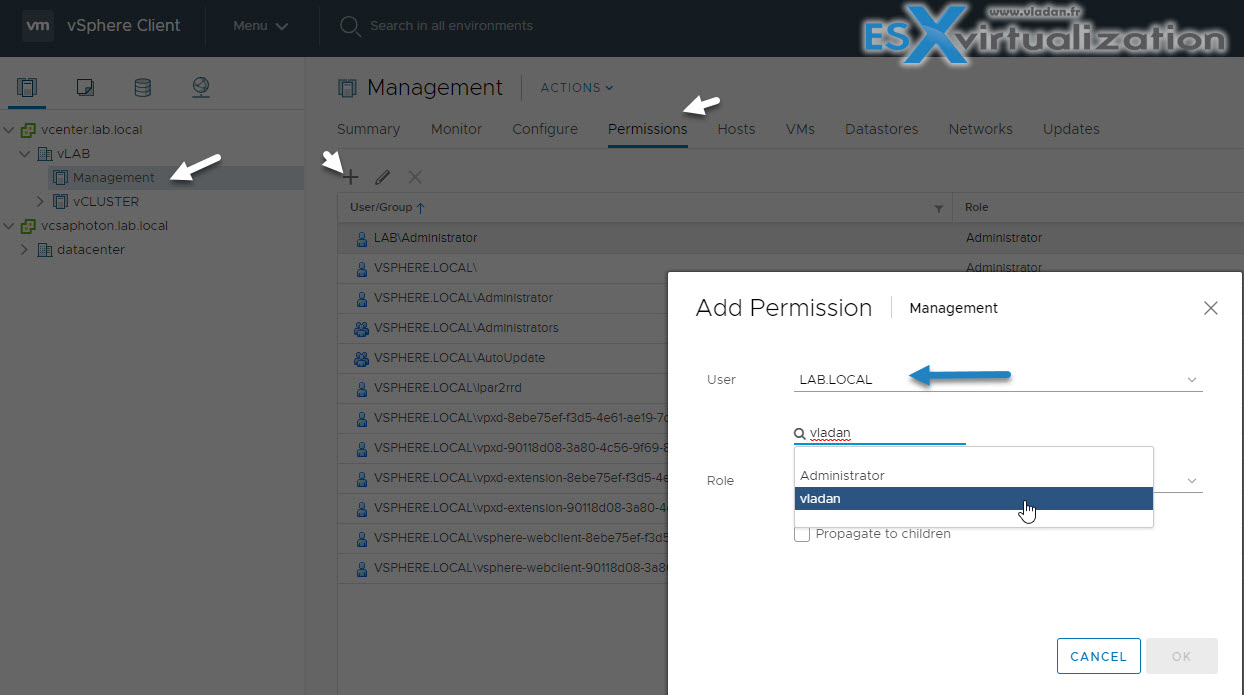This screenshot has height=695, width=1244.
Task: Enable Propagate to children checkbox
Action: 802,534
